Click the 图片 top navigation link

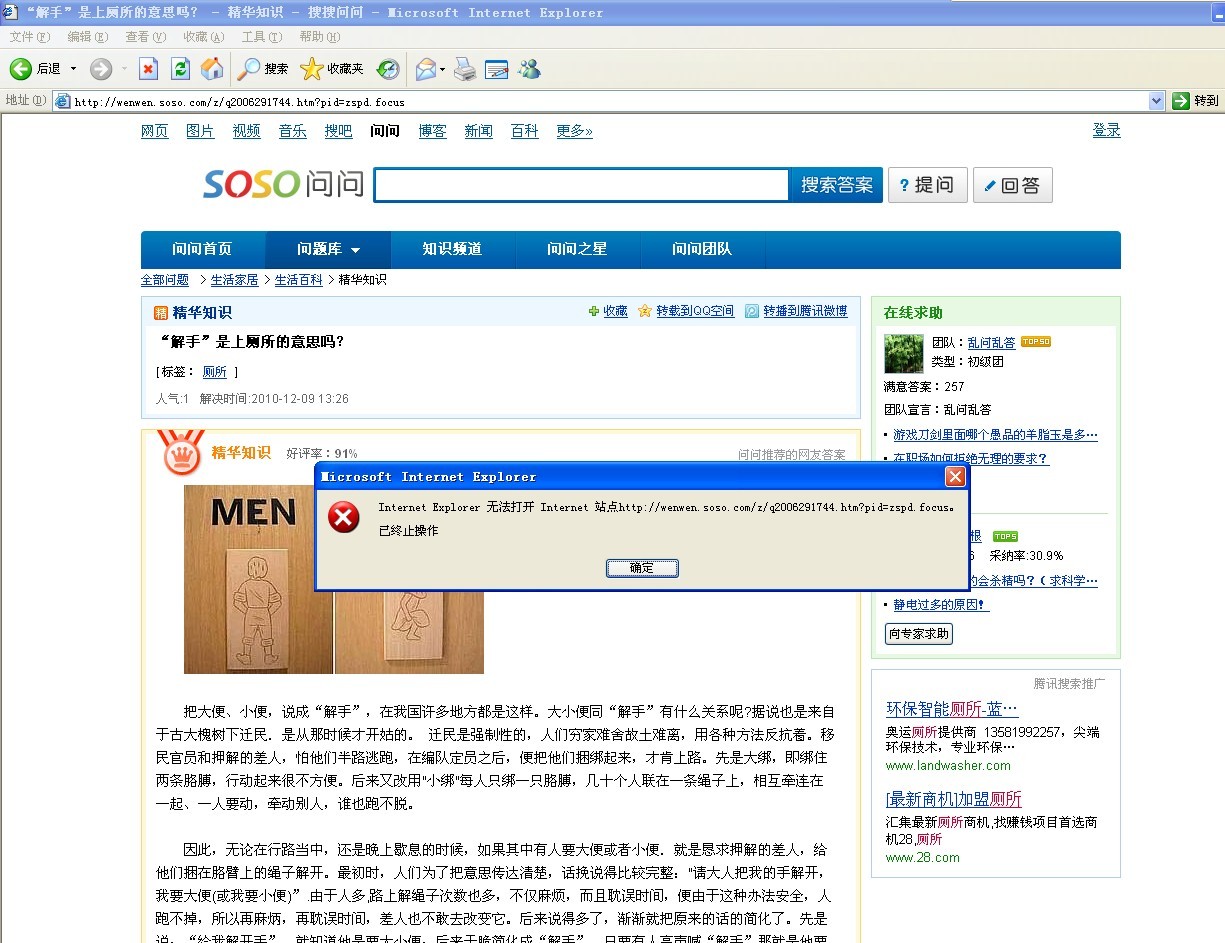pos(200,131)
